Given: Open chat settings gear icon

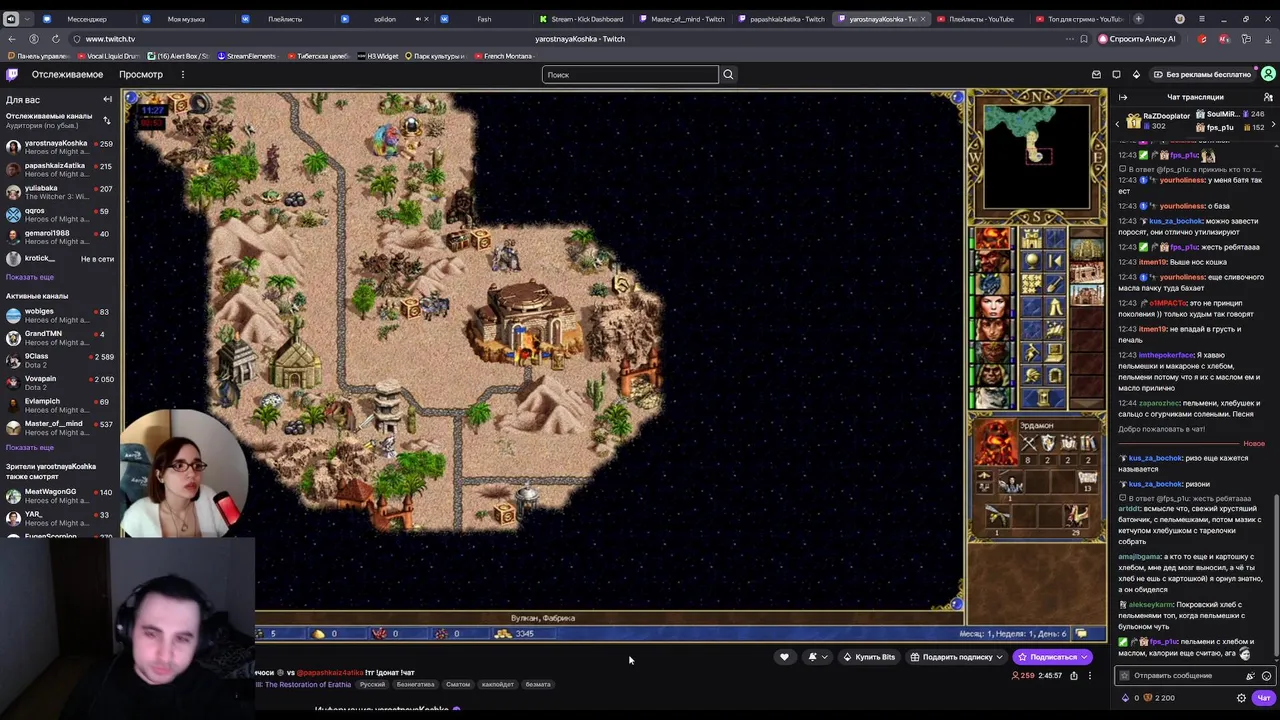Looking at the screenshot, I should (x=1241, y=698).
